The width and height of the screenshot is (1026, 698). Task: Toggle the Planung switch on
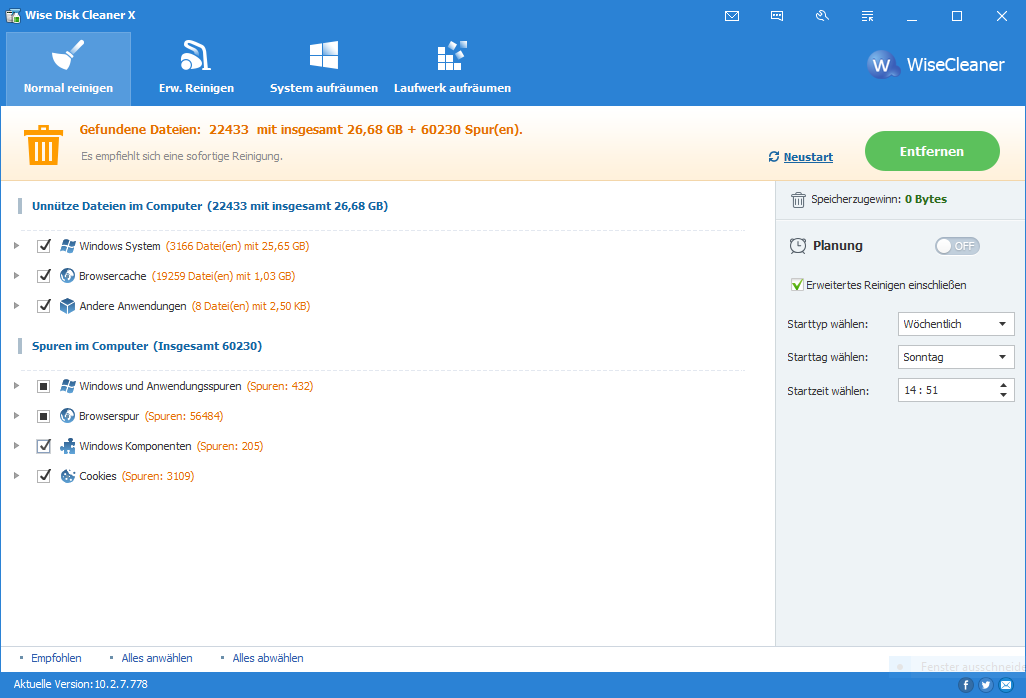(957, 246)
